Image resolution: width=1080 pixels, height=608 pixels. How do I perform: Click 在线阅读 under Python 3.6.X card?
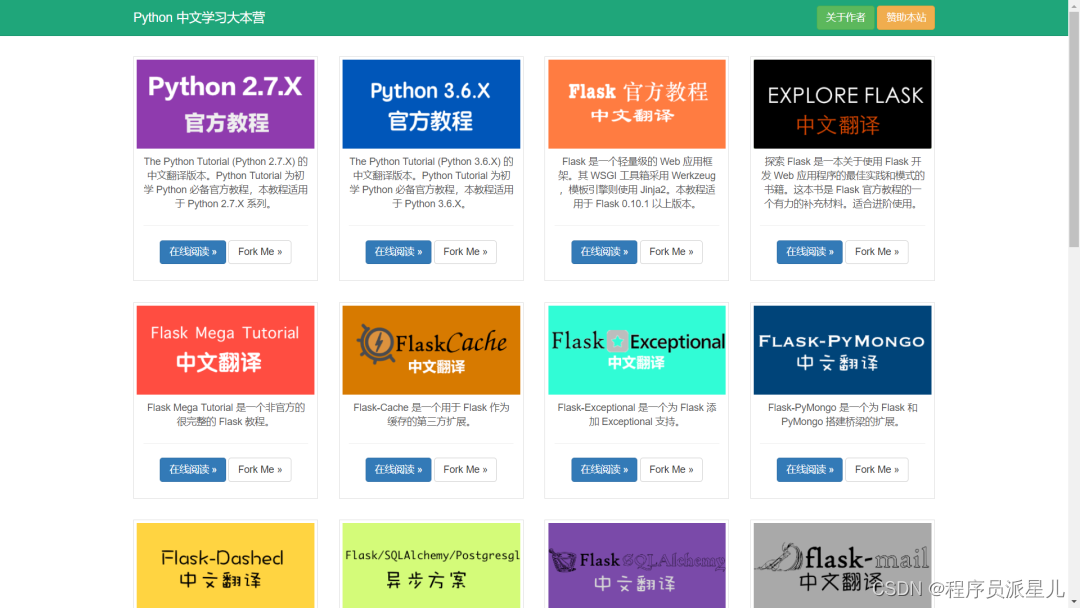click(398, 252)
